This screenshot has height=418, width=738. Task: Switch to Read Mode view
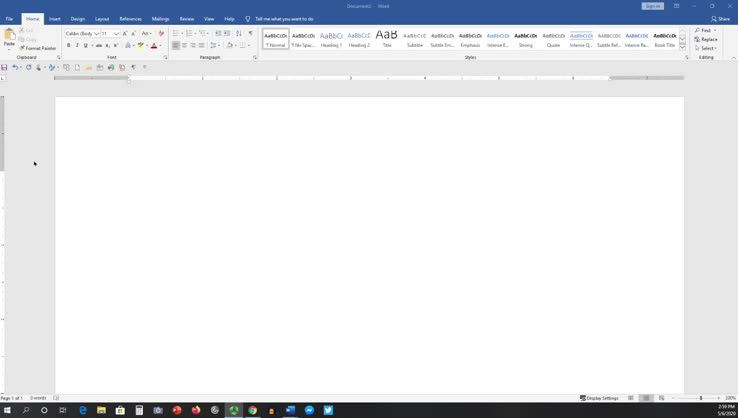tap(631, 398)
